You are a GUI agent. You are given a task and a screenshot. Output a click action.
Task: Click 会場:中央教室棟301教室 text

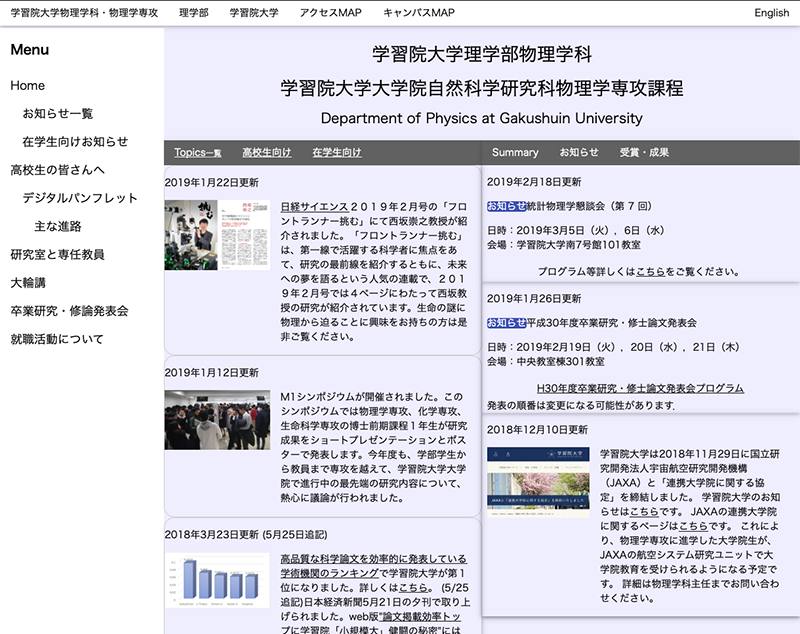coord(546,362)
